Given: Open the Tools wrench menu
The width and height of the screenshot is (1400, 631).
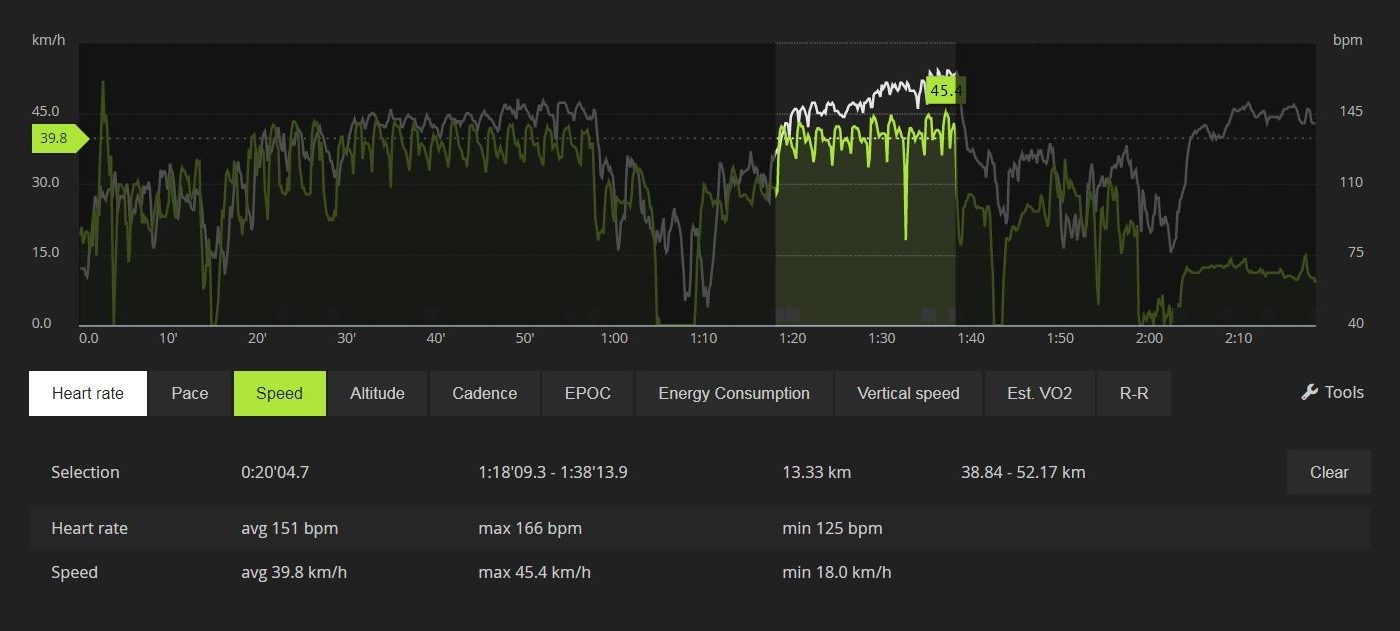Looking at the screenshot, I should [x=1332, y=393].
